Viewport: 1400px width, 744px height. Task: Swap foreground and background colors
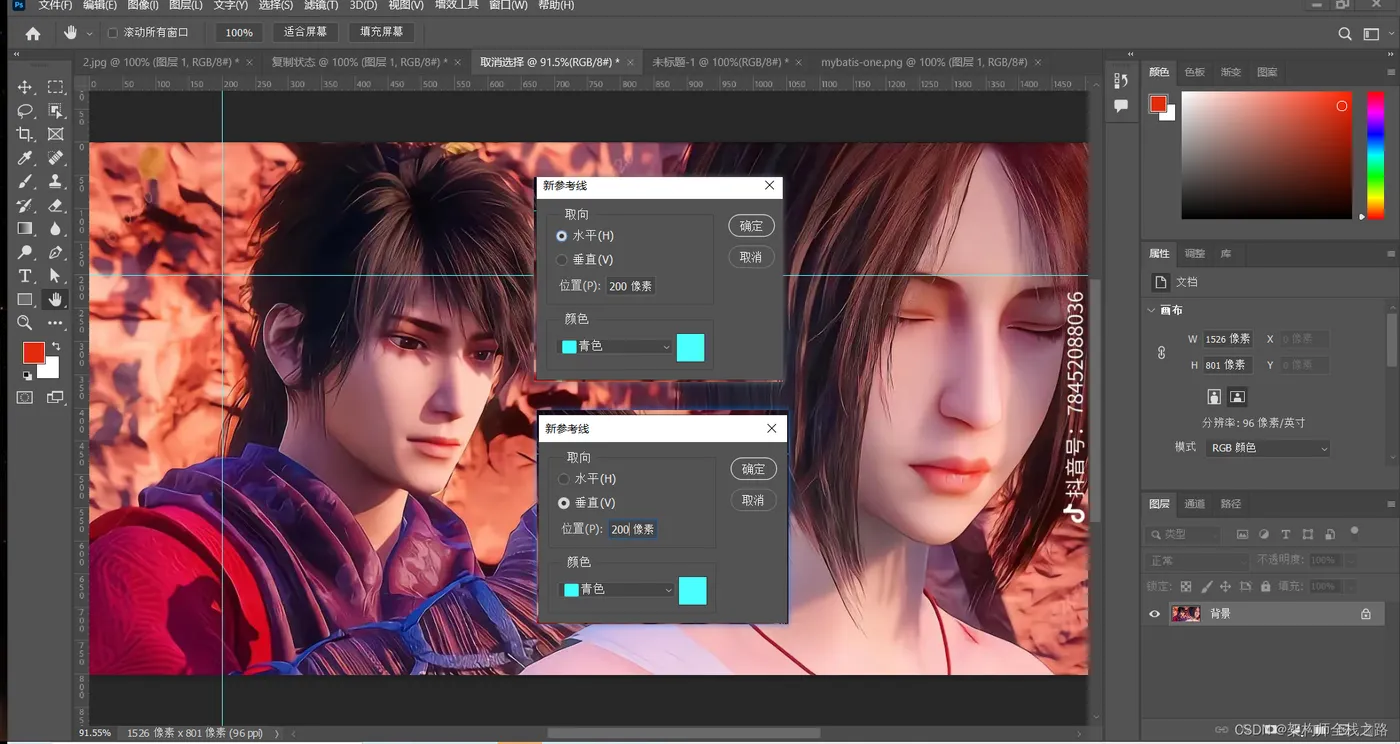click(x=56, y=346)
